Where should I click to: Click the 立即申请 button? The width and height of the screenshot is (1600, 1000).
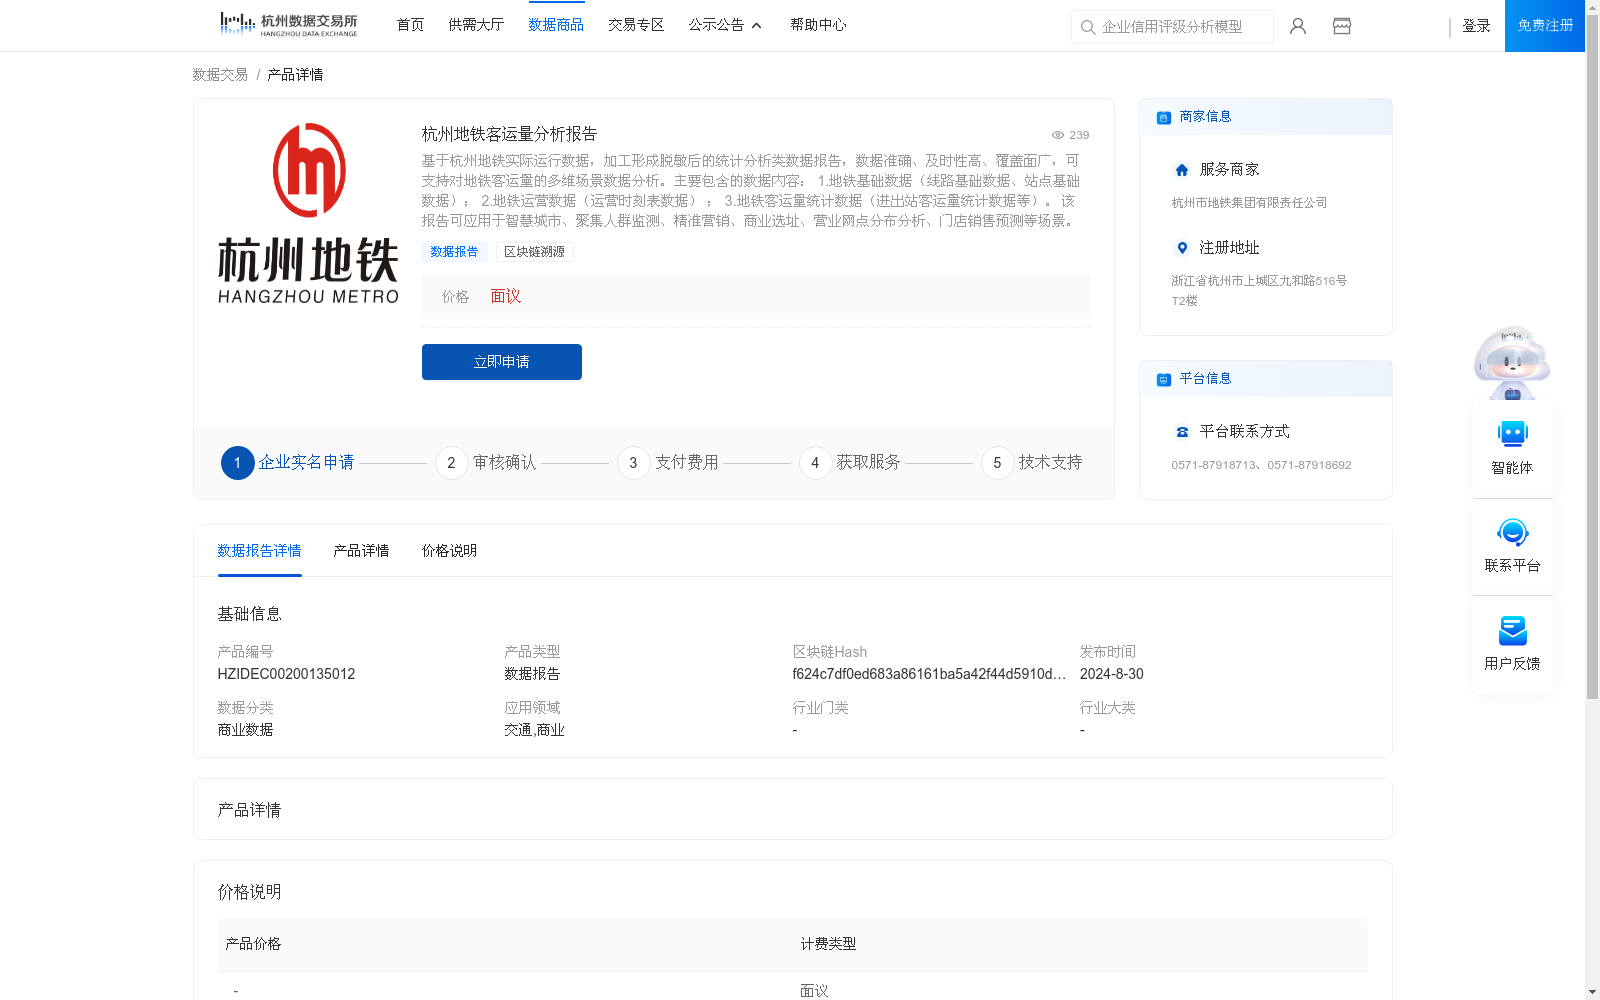tap(502, 362)
